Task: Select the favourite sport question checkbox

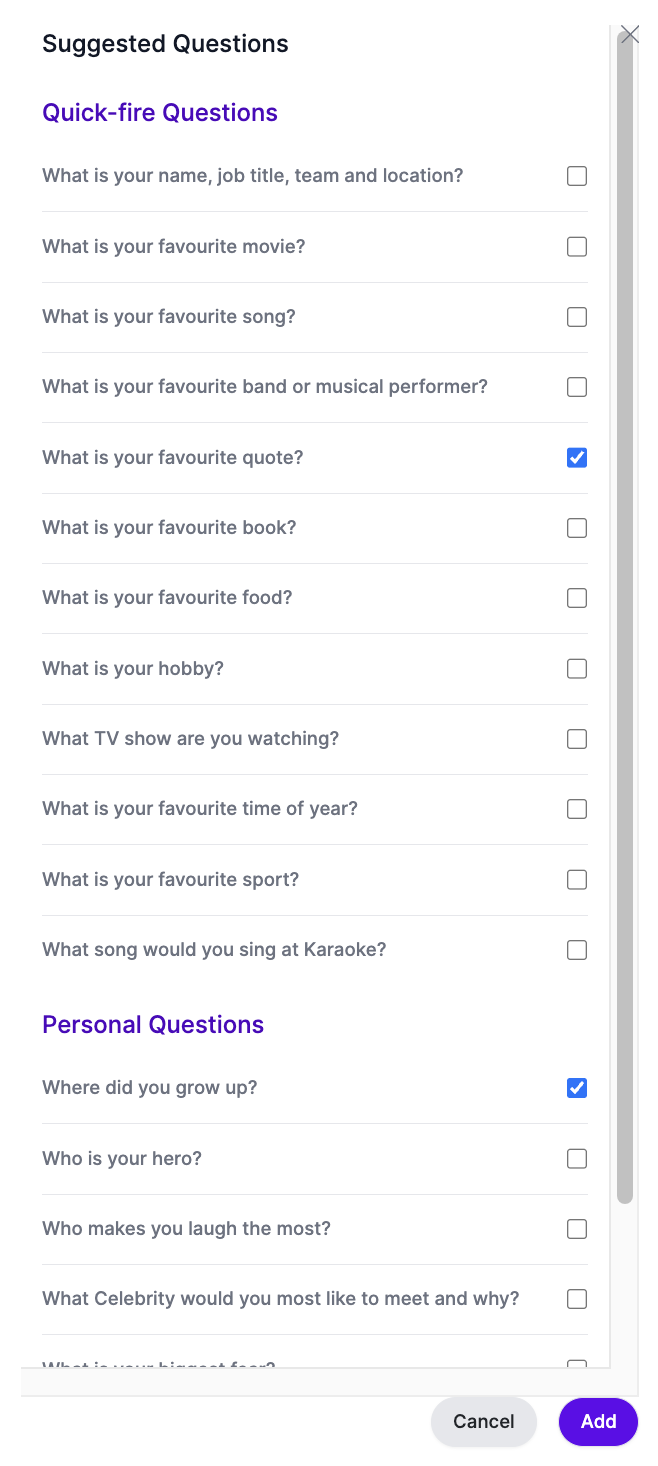Action: [577, 880]
